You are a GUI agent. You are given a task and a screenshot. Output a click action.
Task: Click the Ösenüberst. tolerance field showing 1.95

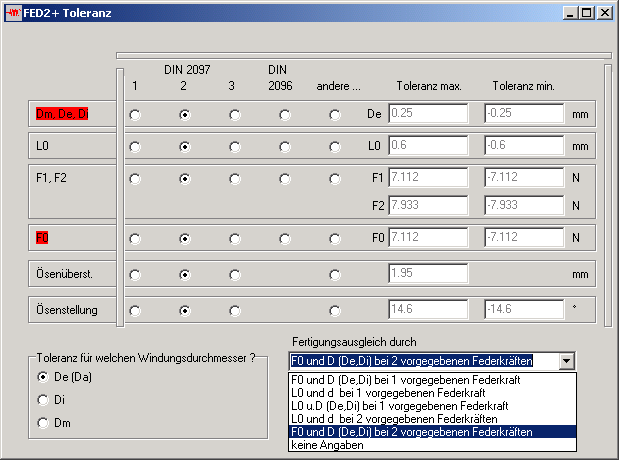pos(428,274)
